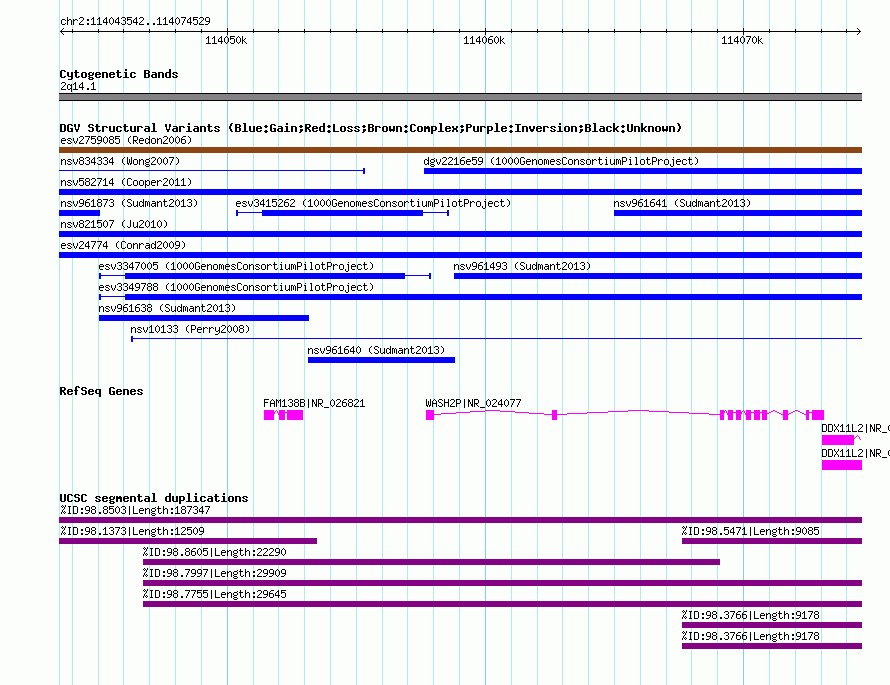Click the %ID:98.7755|Length:29645 label
Image resolution: width=890 pixels, height=685 pixels.
pyautogui.click(x=215, y=594)
